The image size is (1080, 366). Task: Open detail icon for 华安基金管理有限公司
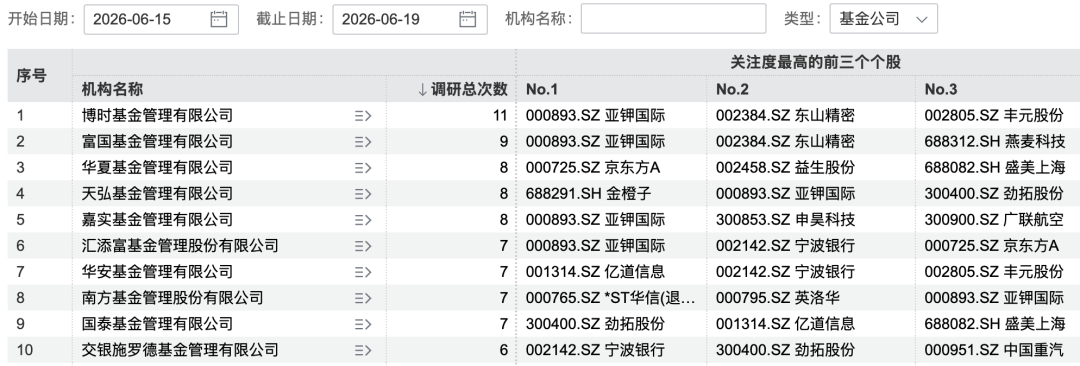click(363, 272)
